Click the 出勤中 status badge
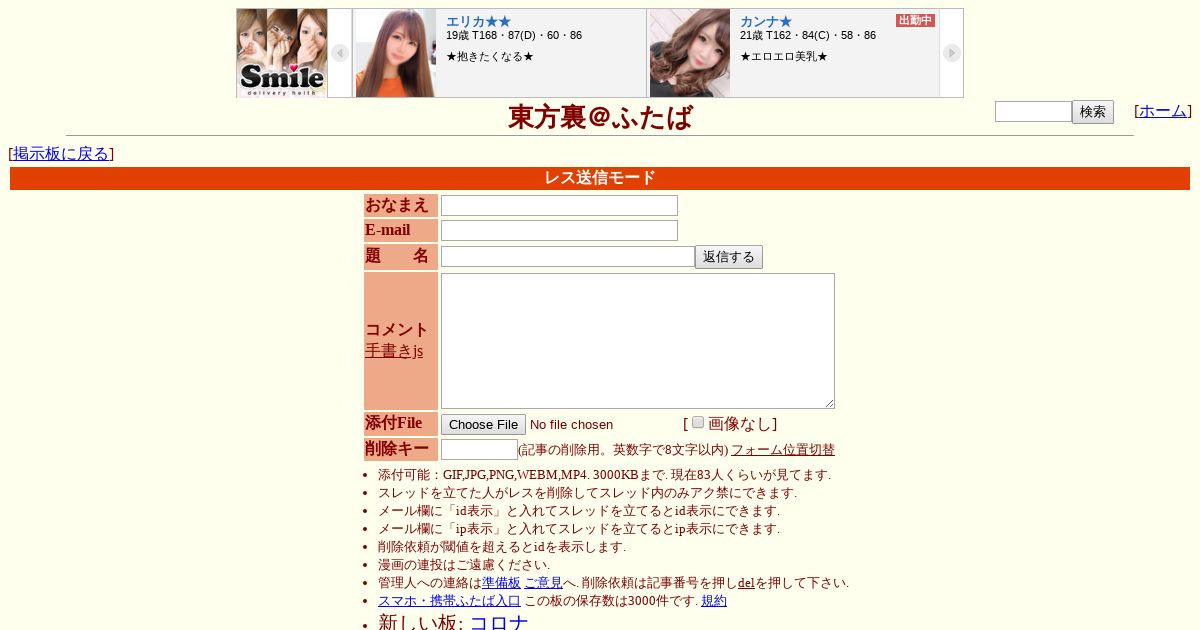1200x630 pixels. point(915,20)
